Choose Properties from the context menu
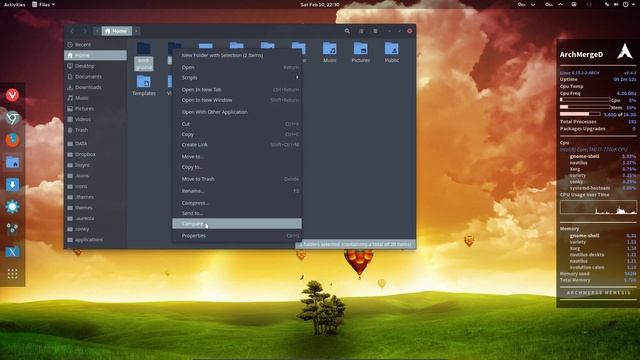 (237, 236)
